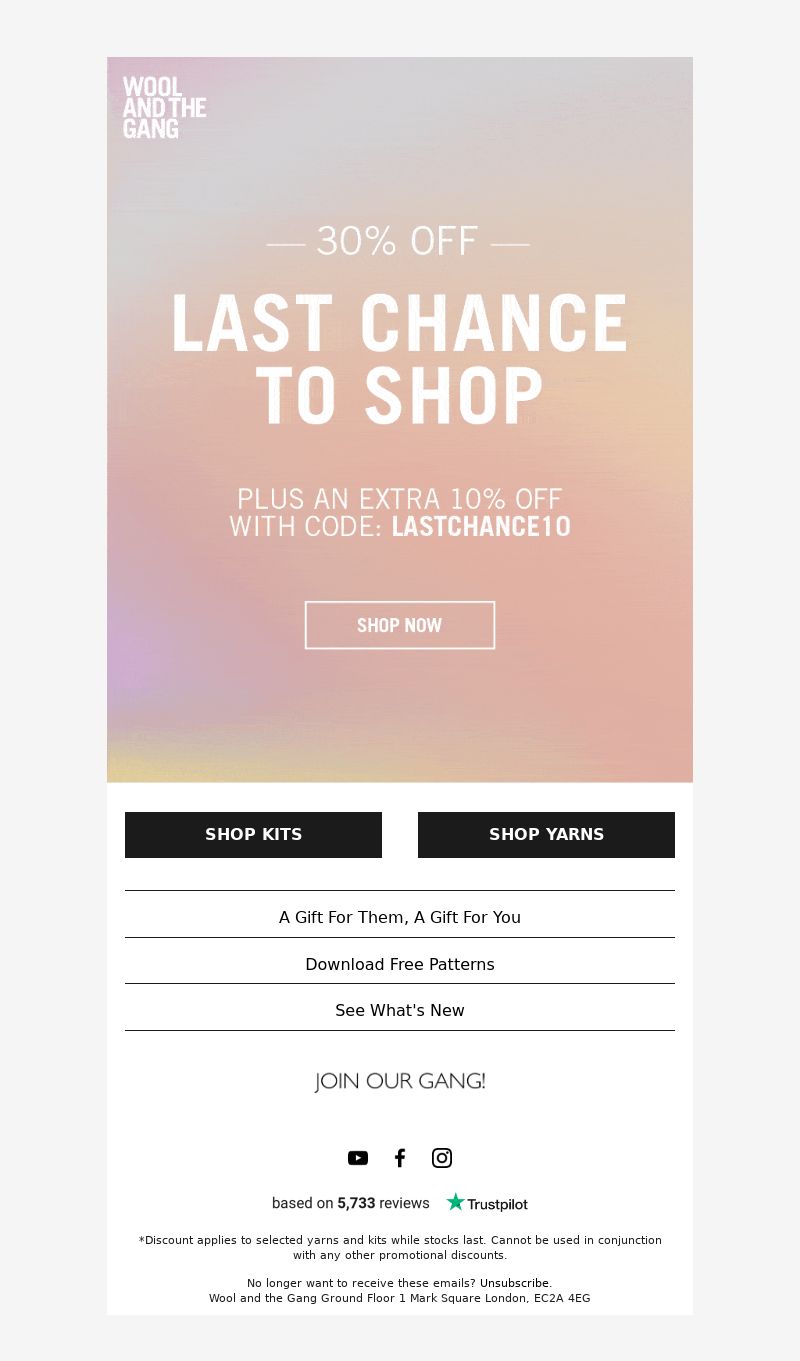Viewport: 800px width, 1361px height.
Task: Click the LASTCHANCE10 promo code text
Action: (x=481, y=526)
